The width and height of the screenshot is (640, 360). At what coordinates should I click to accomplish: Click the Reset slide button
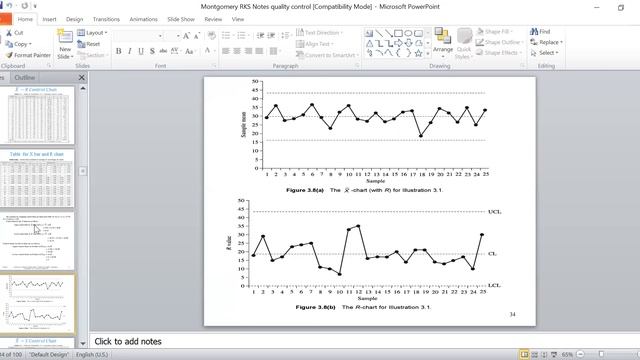pos(89,44)
